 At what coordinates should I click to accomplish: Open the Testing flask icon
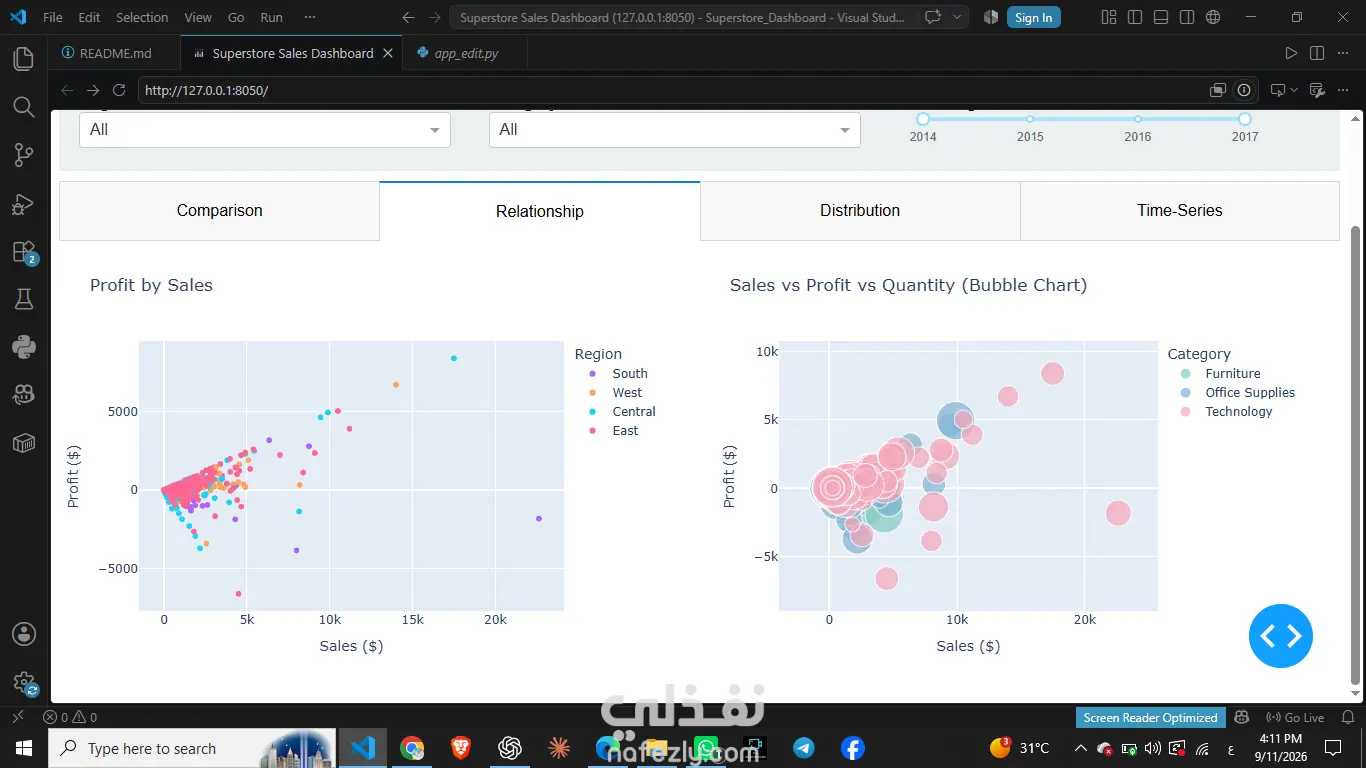24,299
